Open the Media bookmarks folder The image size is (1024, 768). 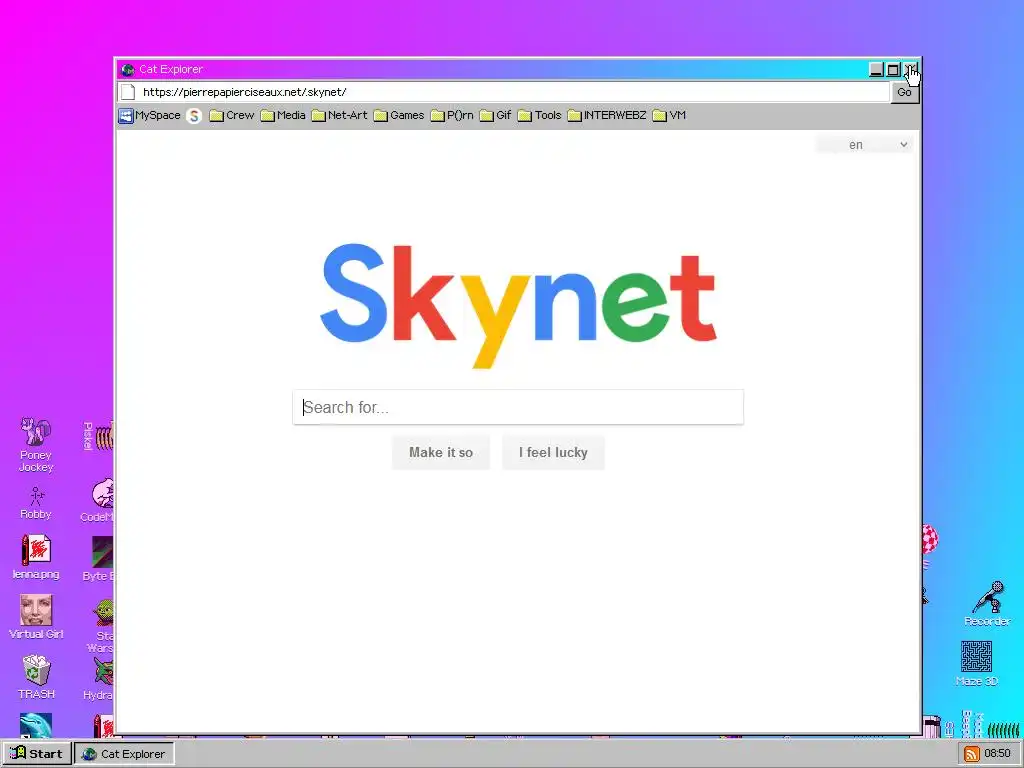pyautogui.click(x=283, y=116)
